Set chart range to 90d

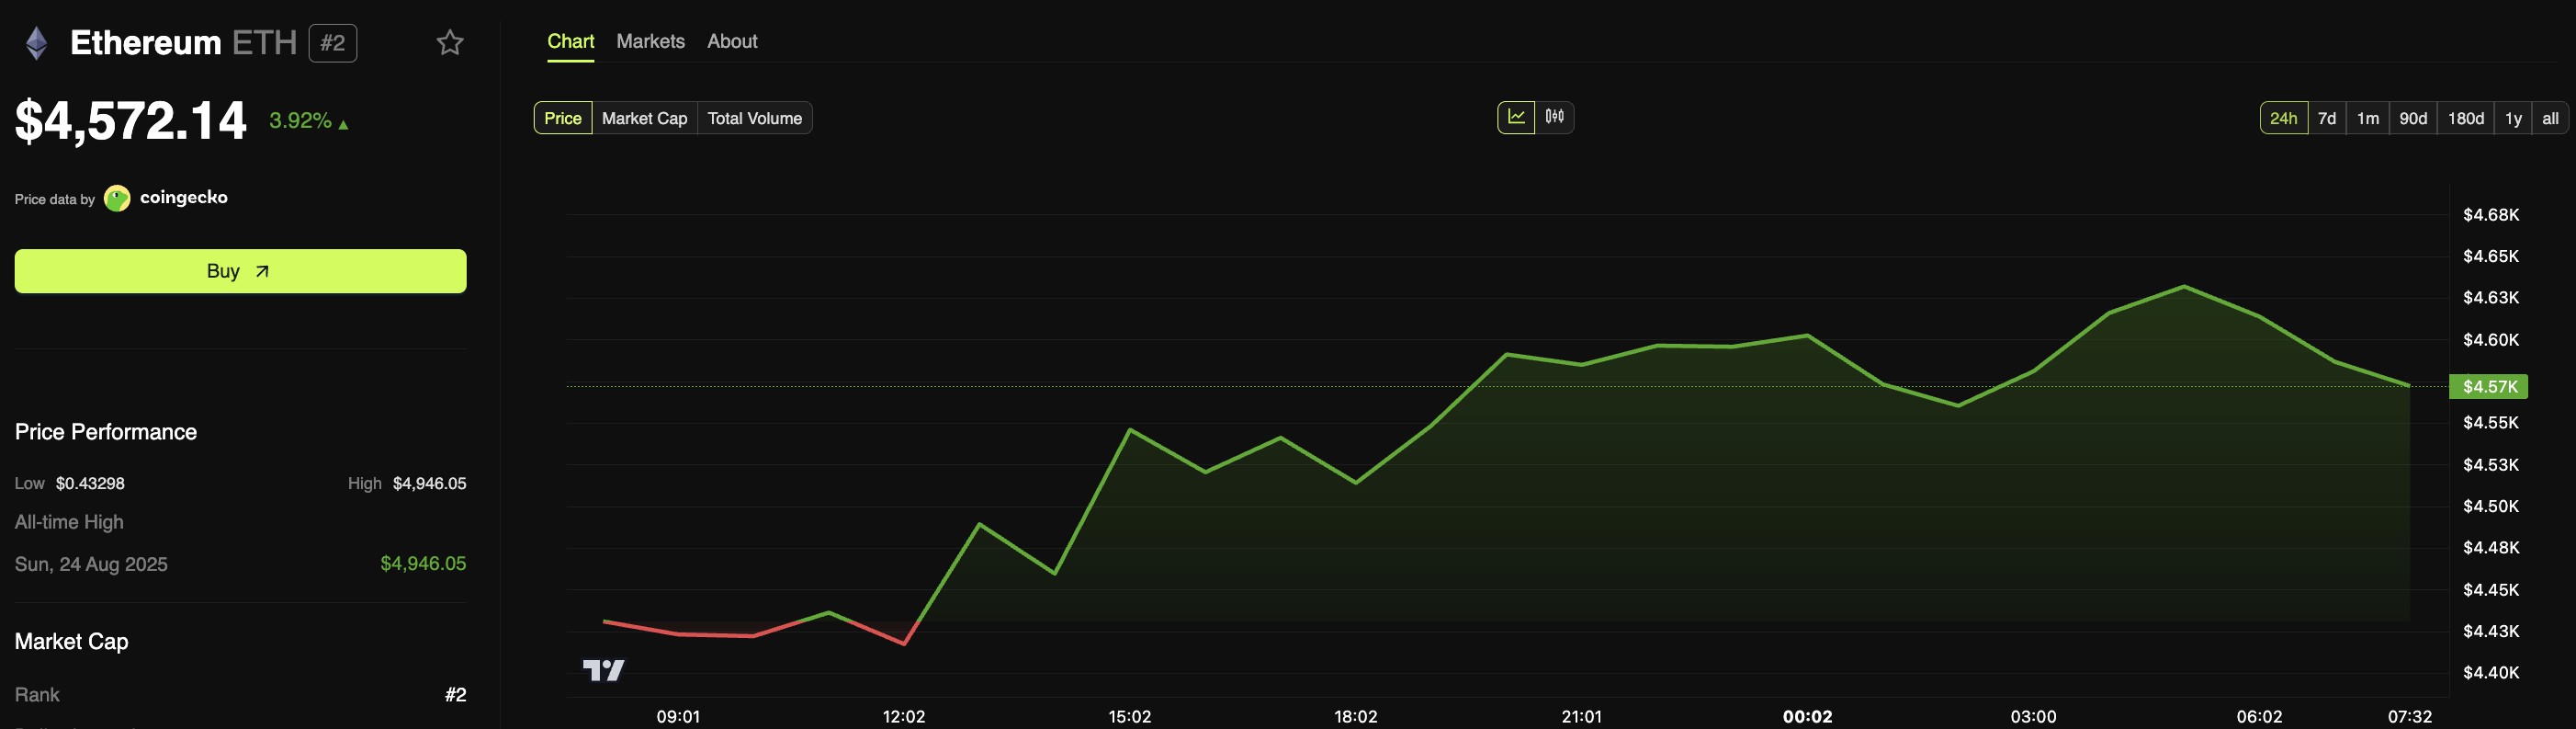tap(2413, 118)
